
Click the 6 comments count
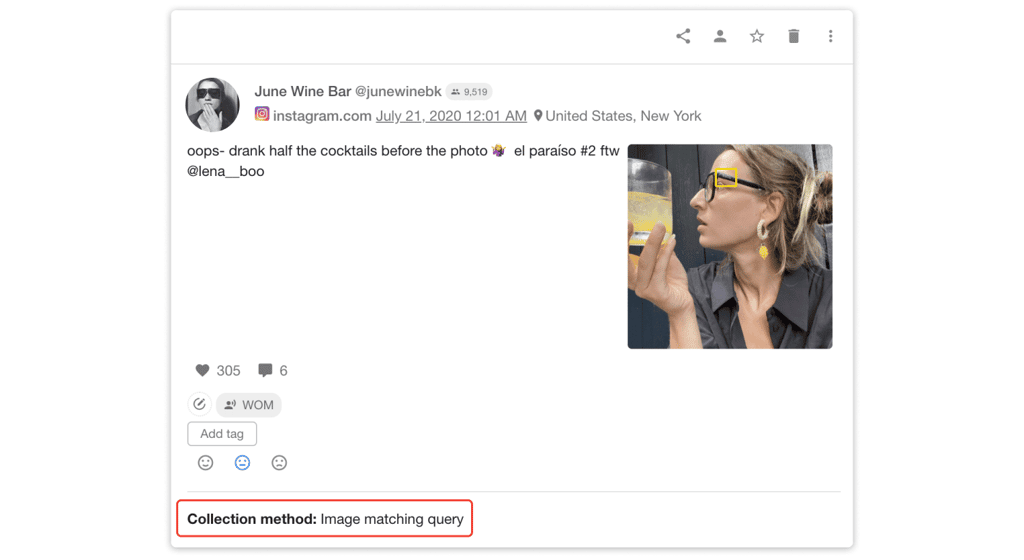pos(283,371)
